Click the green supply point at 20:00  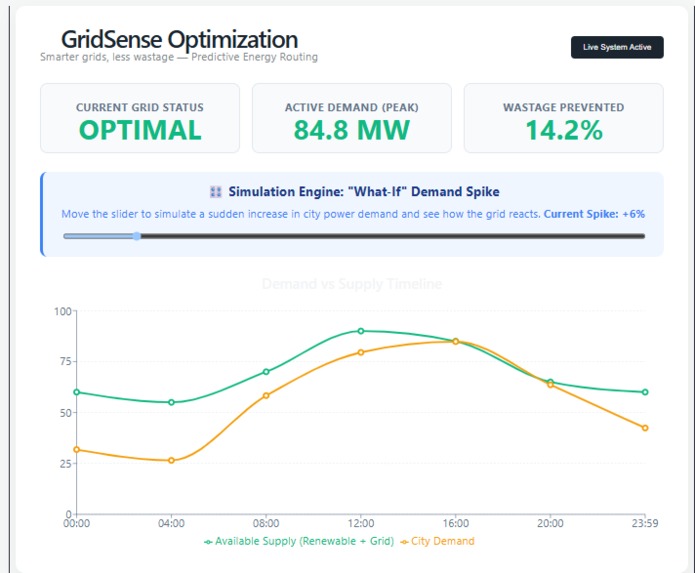[550, 382]
